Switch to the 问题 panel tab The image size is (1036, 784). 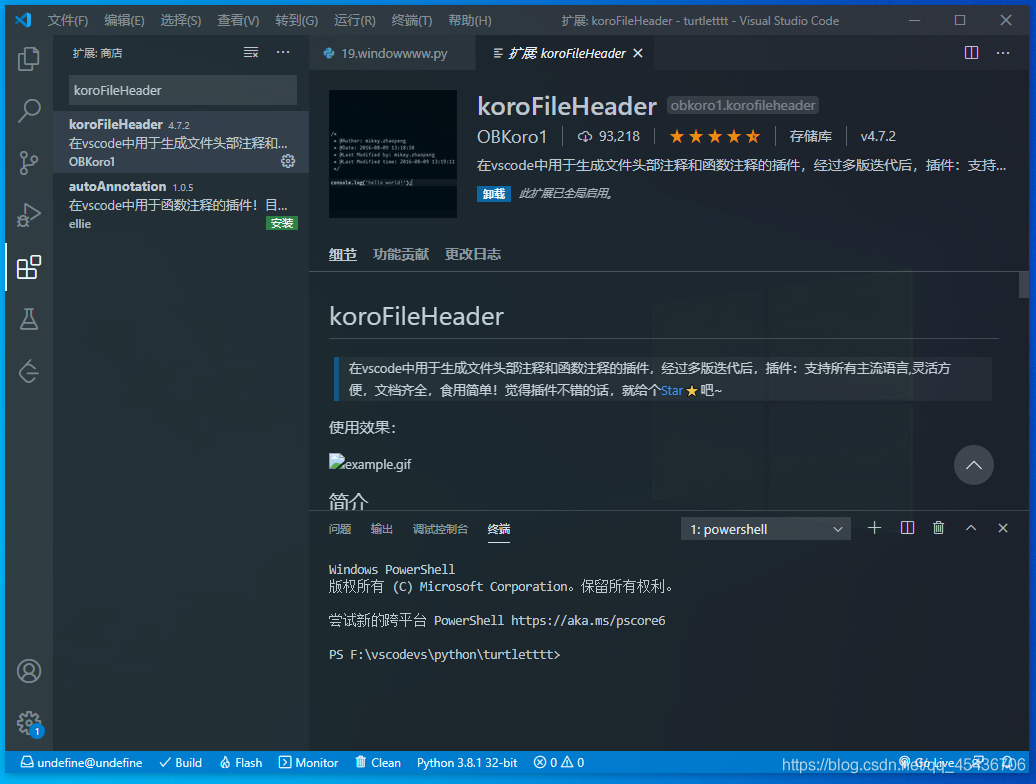[x=340, y=529]
